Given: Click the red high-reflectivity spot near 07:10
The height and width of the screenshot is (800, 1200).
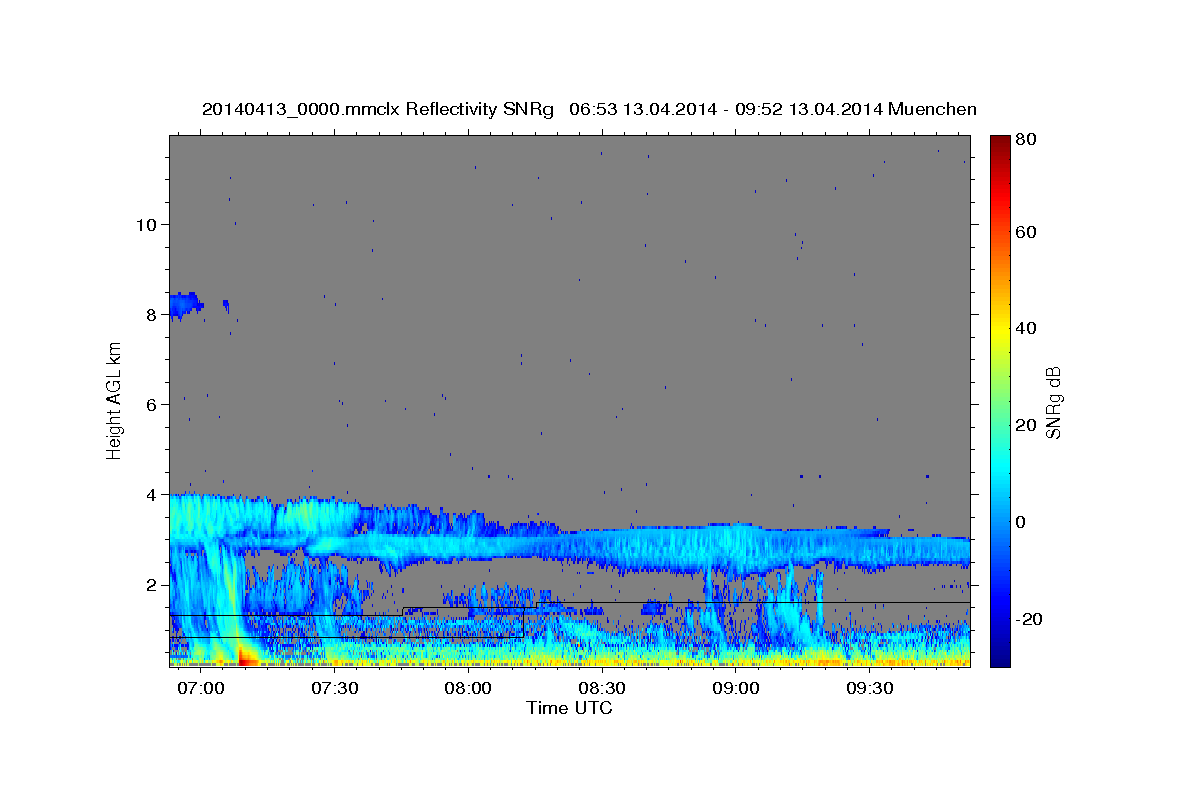Looking at the screenshot, I should point(247,657).
